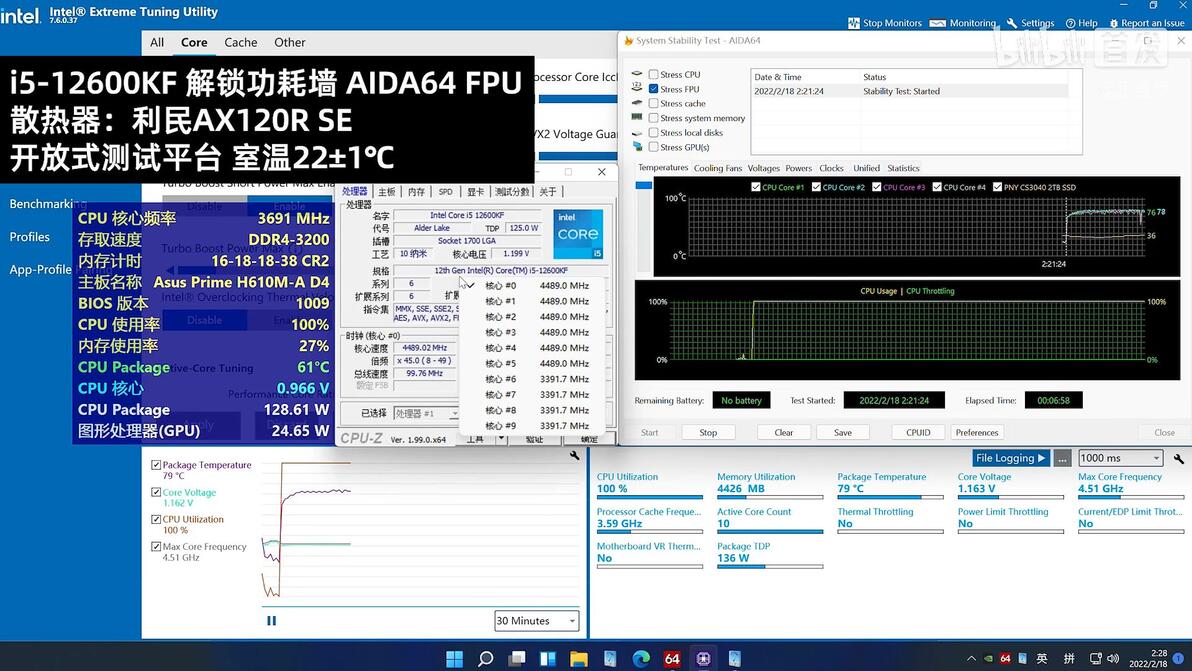This screenshot has width=1192, height=671.
Task: Click the Report an Issue bug icon
Action: pyautogui.click(x=1114, y=23)
